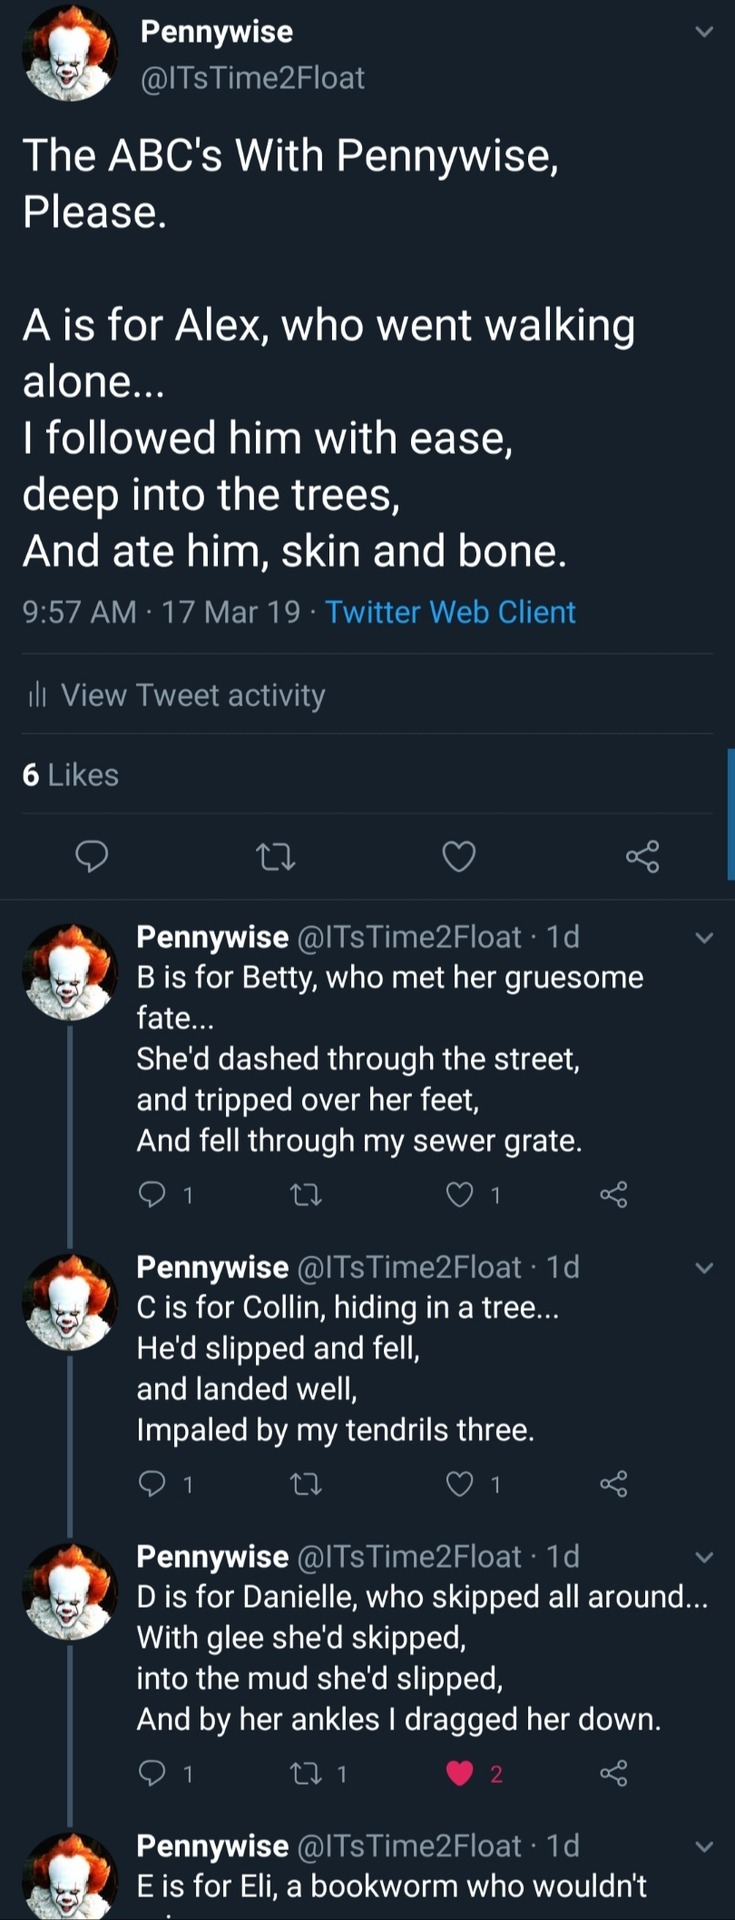
Task: Retweet the main A is for Alex tweet
Action: [276, 857]
